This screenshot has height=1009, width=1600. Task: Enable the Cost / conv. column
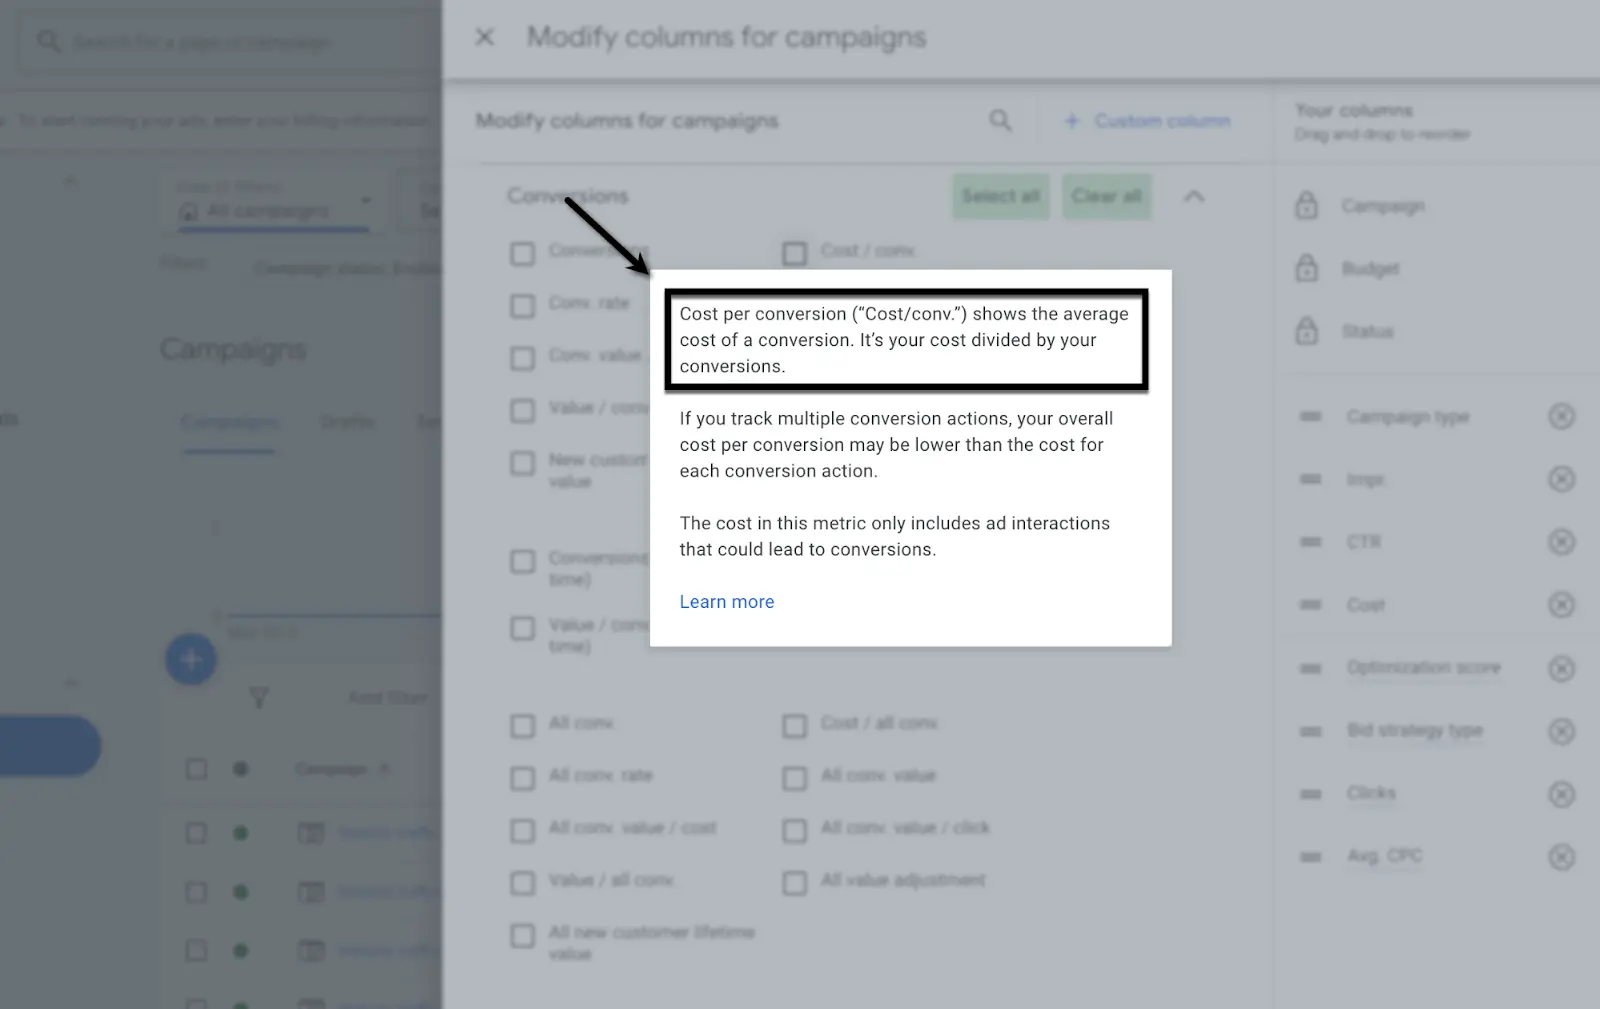[794, 253]
